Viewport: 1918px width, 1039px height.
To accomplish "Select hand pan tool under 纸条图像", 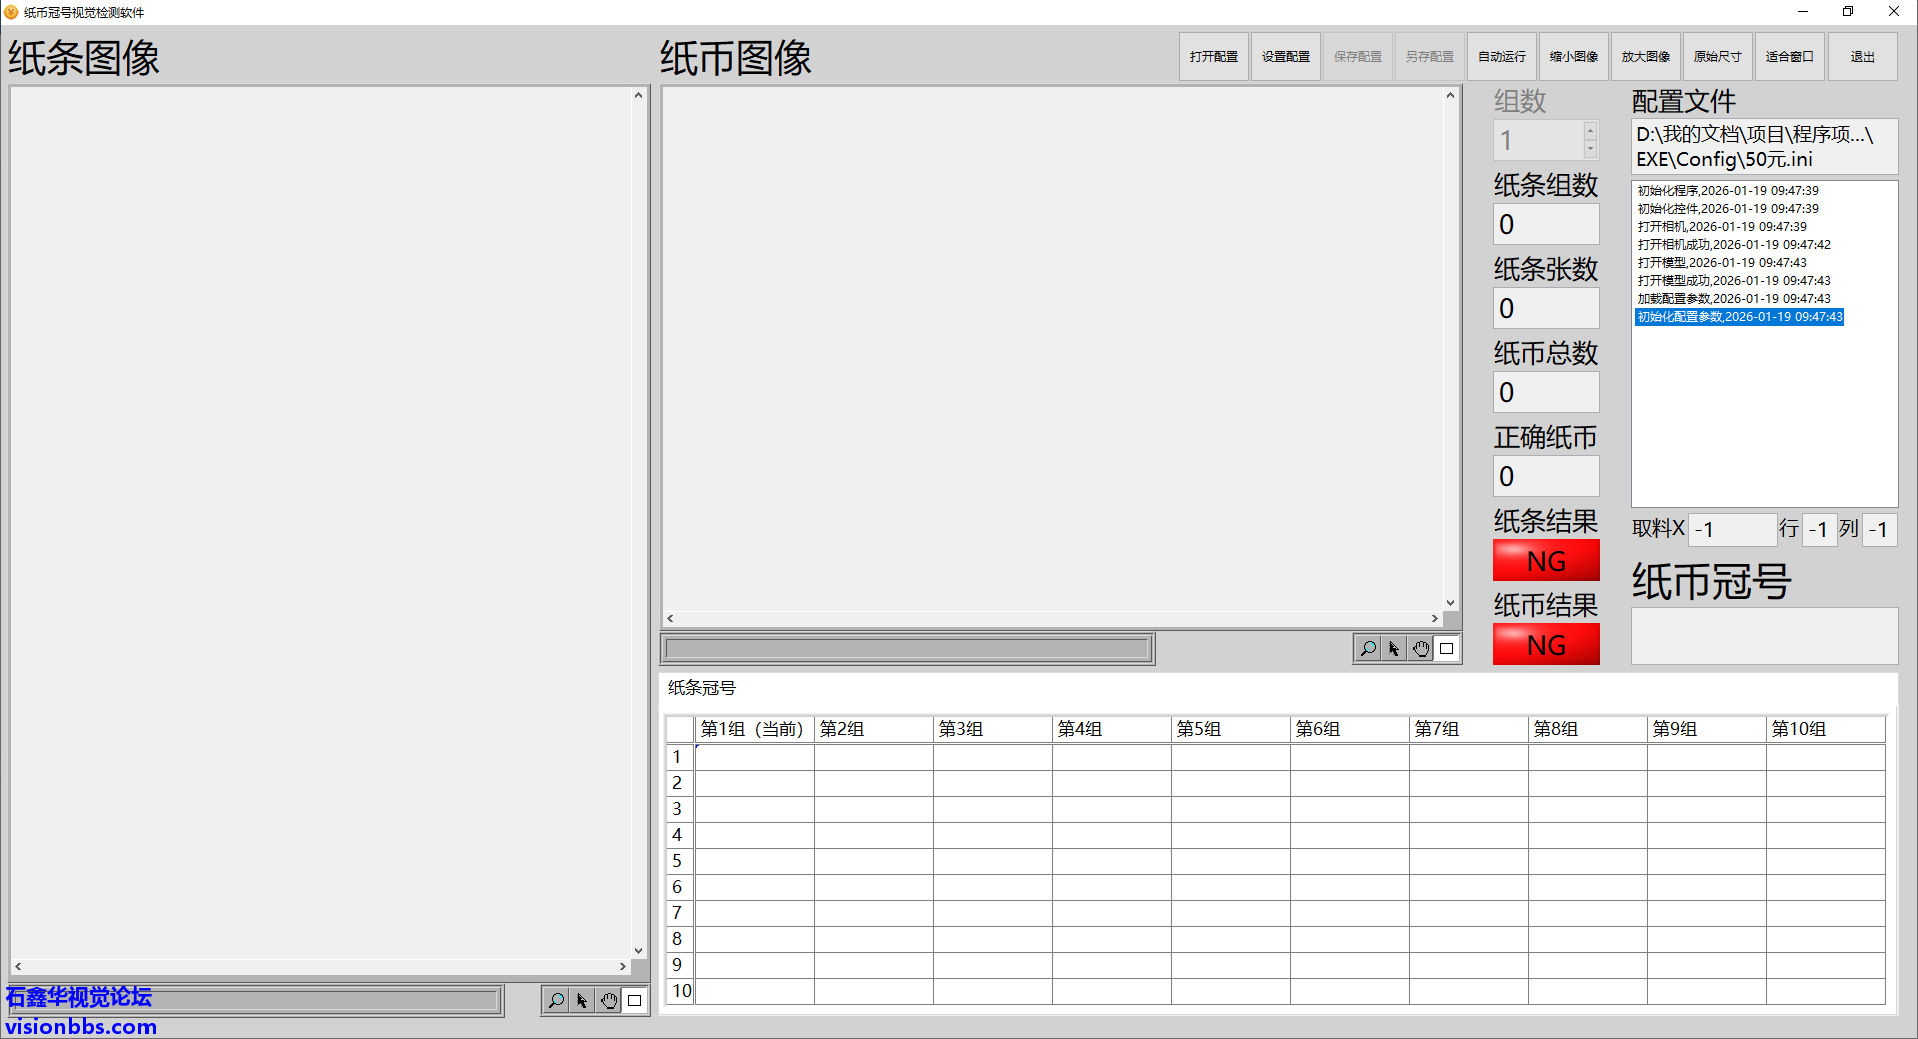I will pyautogui.click(x=608, y=1000).
